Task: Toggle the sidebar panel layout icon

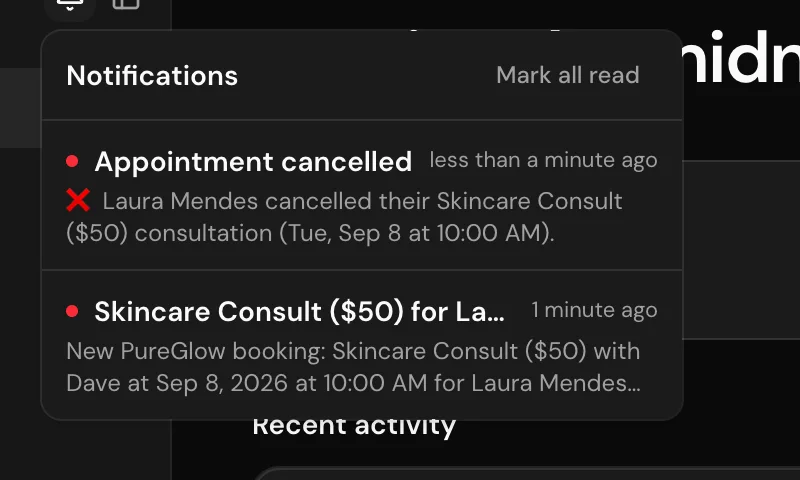Action: coord(126,5)
